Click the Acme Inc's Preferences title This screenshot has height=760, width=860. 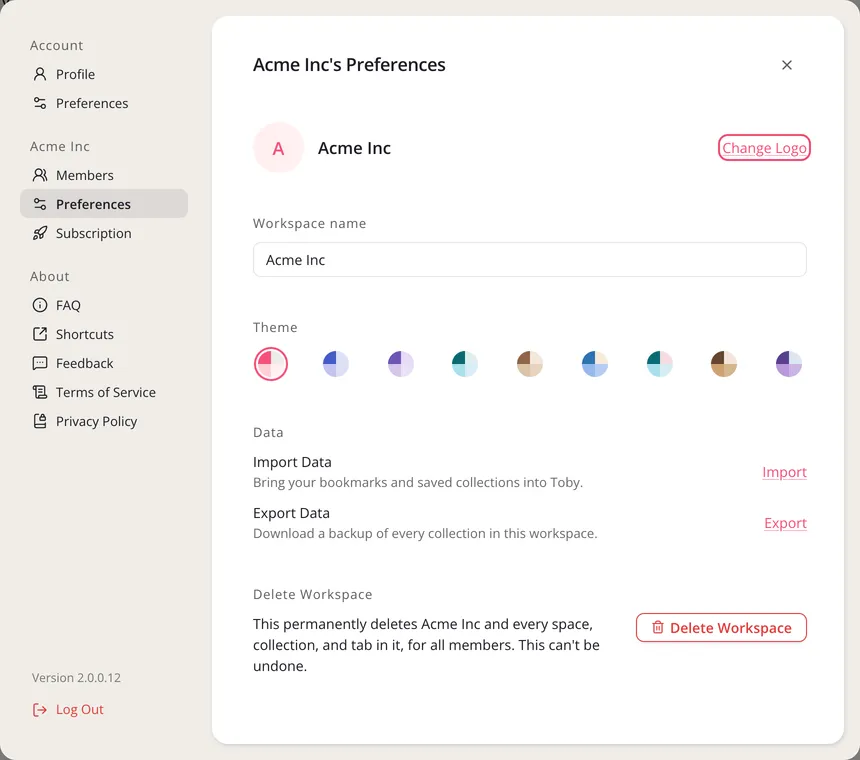pos(349,65)
